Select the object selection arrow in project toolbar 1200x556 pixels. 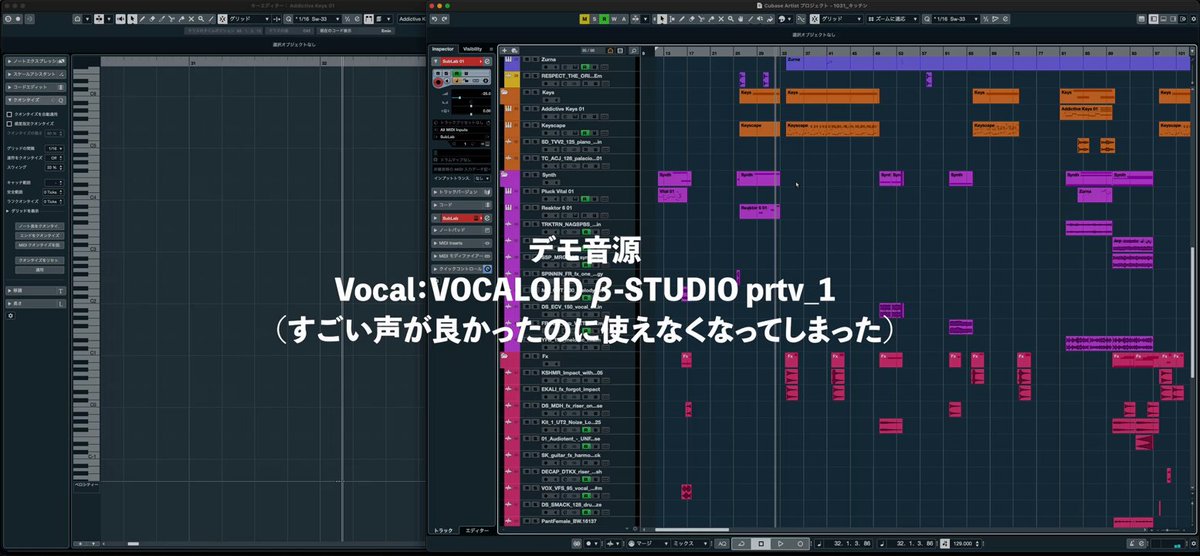tap(662, 18)
